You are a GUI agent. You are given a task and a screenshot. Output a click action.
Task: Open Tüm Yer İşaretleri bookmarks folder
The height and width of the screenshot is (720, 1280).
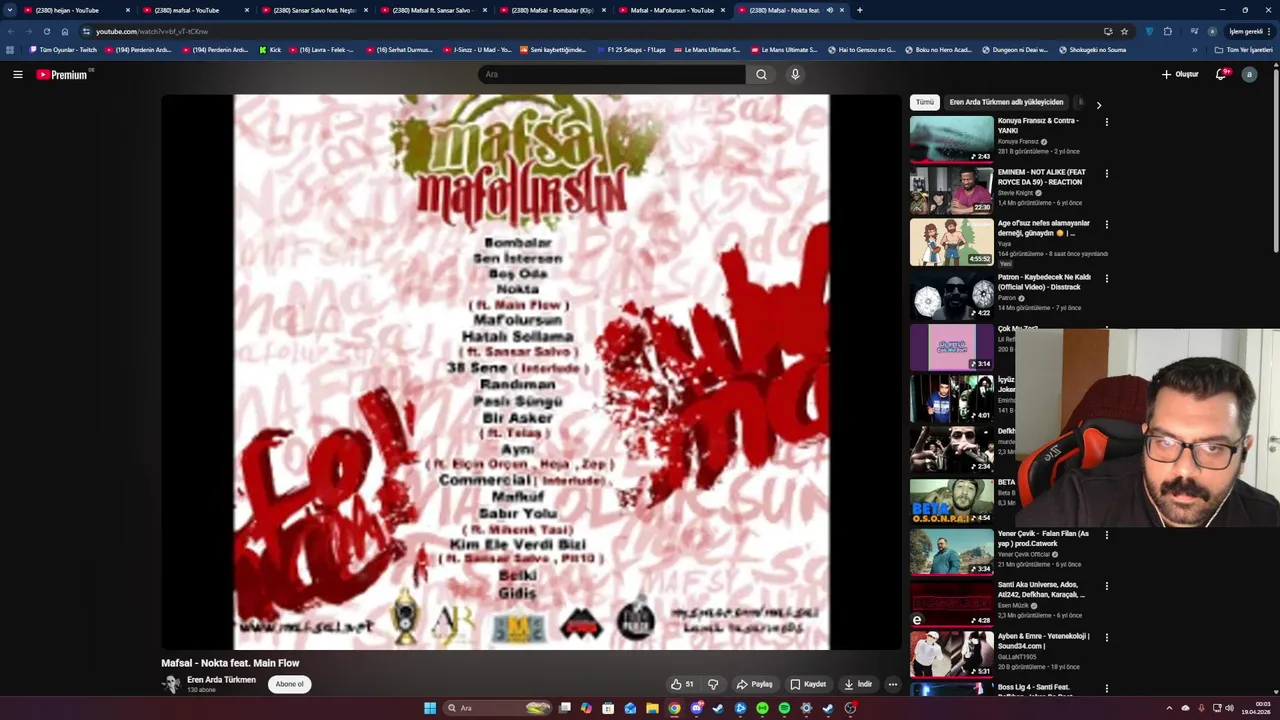point(1243,50)
